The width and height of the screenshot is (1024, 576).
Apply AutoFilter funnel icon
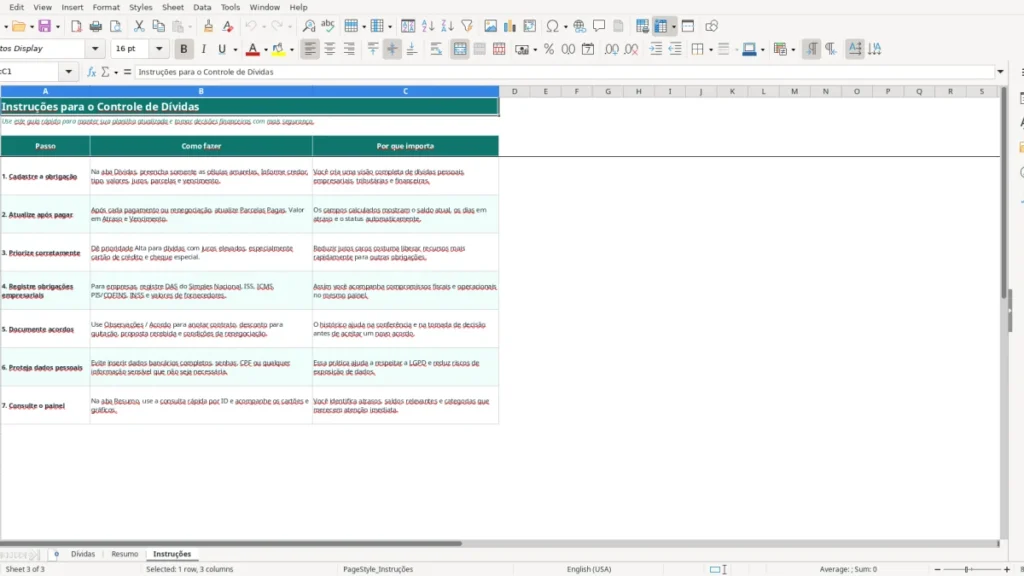(x=467, y=26)
